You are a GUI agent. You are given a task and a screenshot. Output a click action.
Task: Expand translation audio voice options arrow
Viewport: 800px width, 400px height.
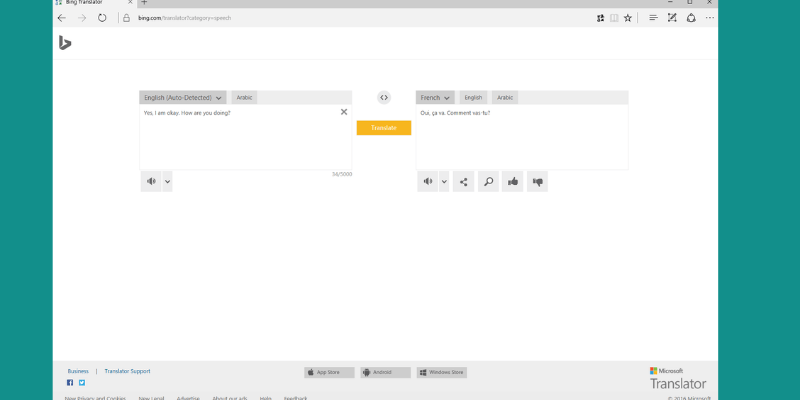coord(444,182)
